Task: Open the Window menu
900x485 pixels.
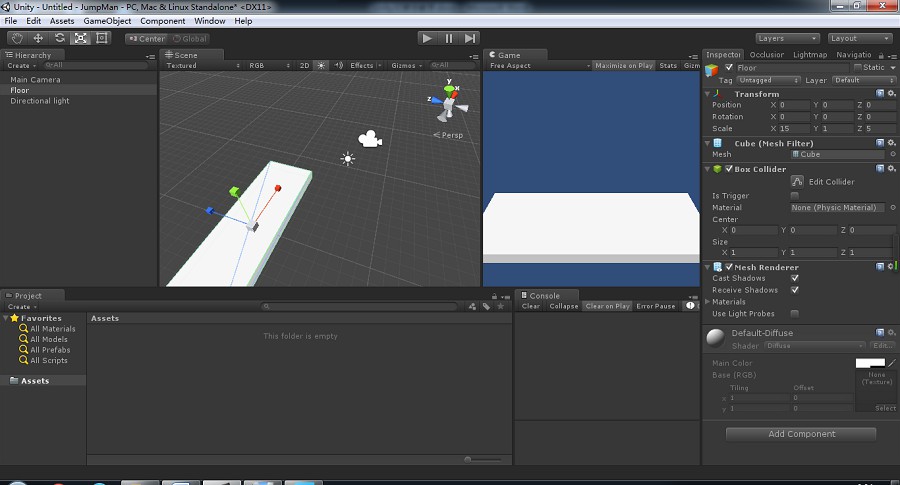Action: (x=210, y=21)
